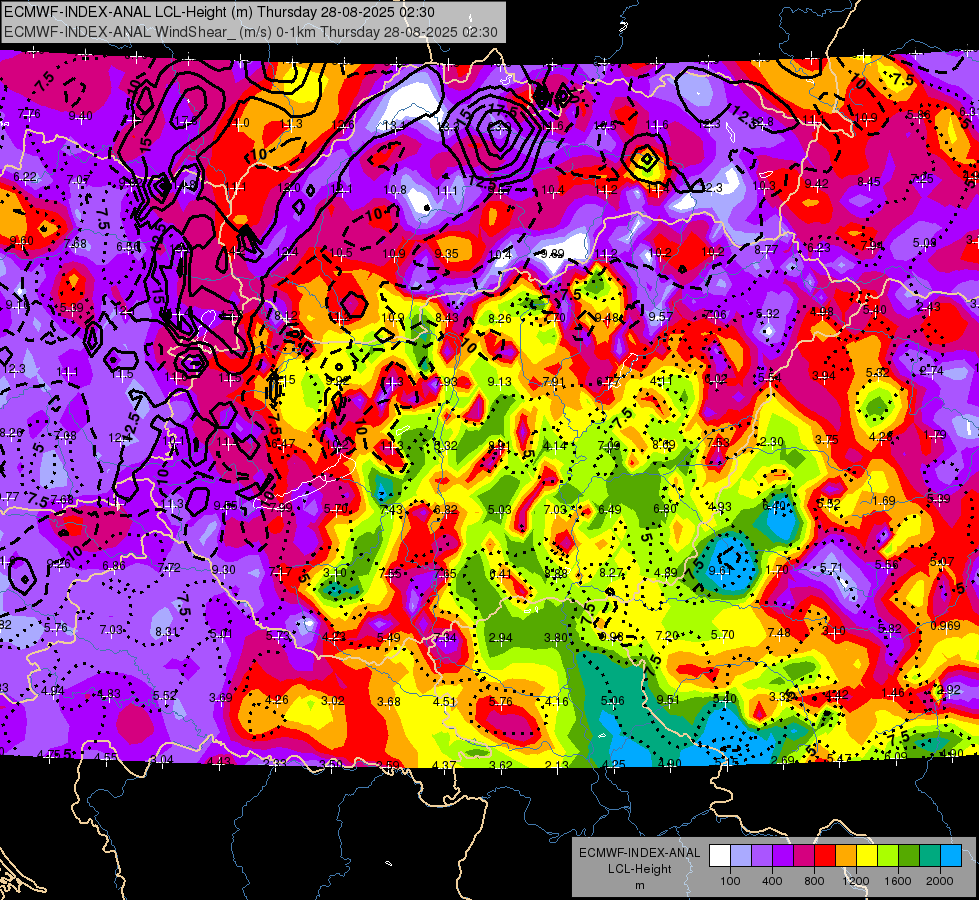Click the legend ECMWF-INDEX-ANAL label
This screenshot has width=979, height=900.
tap(639, 853)
